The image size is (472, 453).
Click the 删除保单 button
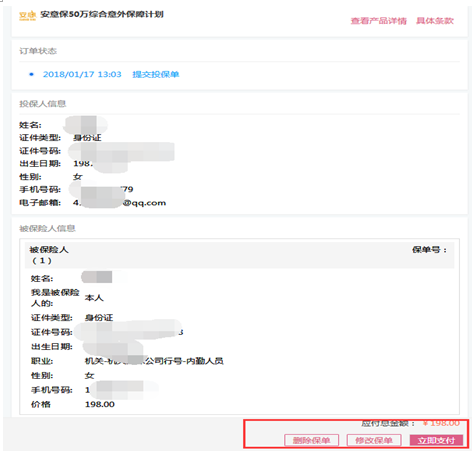(x=311, y=440)
